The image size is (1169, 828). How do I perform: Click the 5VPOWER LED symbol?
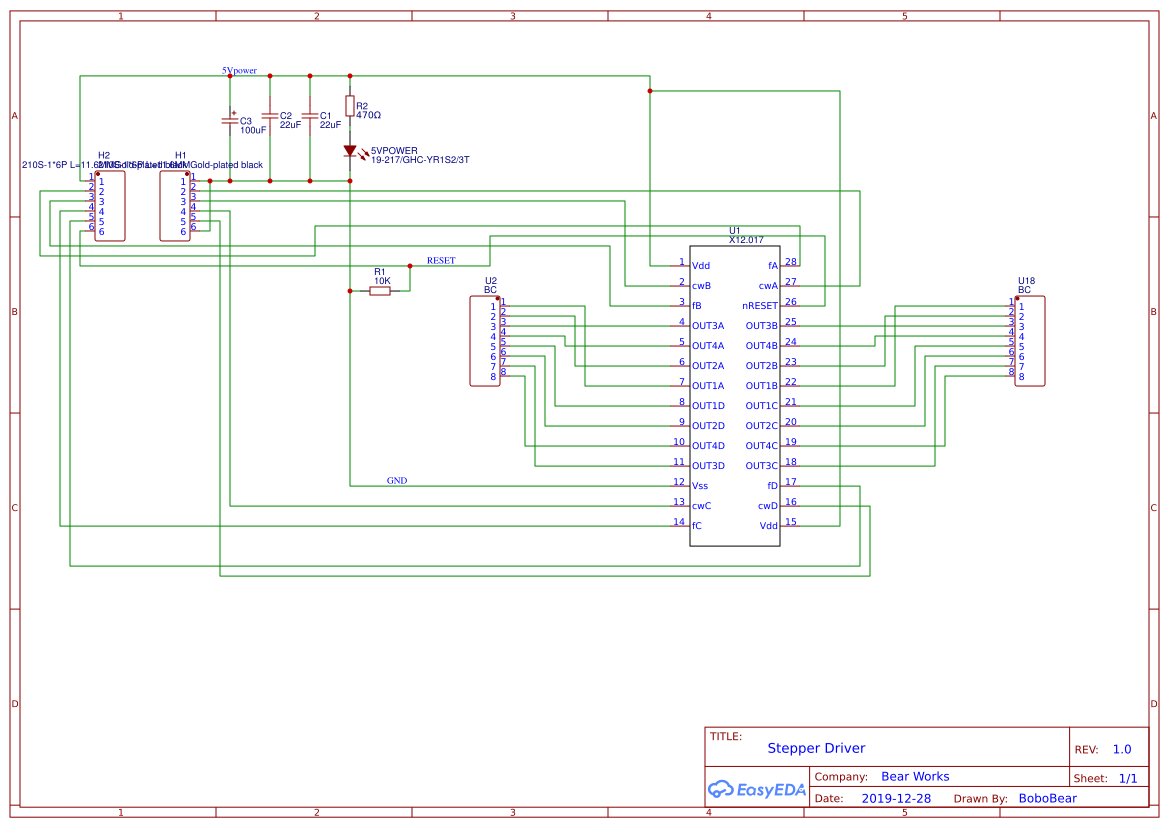(350, 151)
